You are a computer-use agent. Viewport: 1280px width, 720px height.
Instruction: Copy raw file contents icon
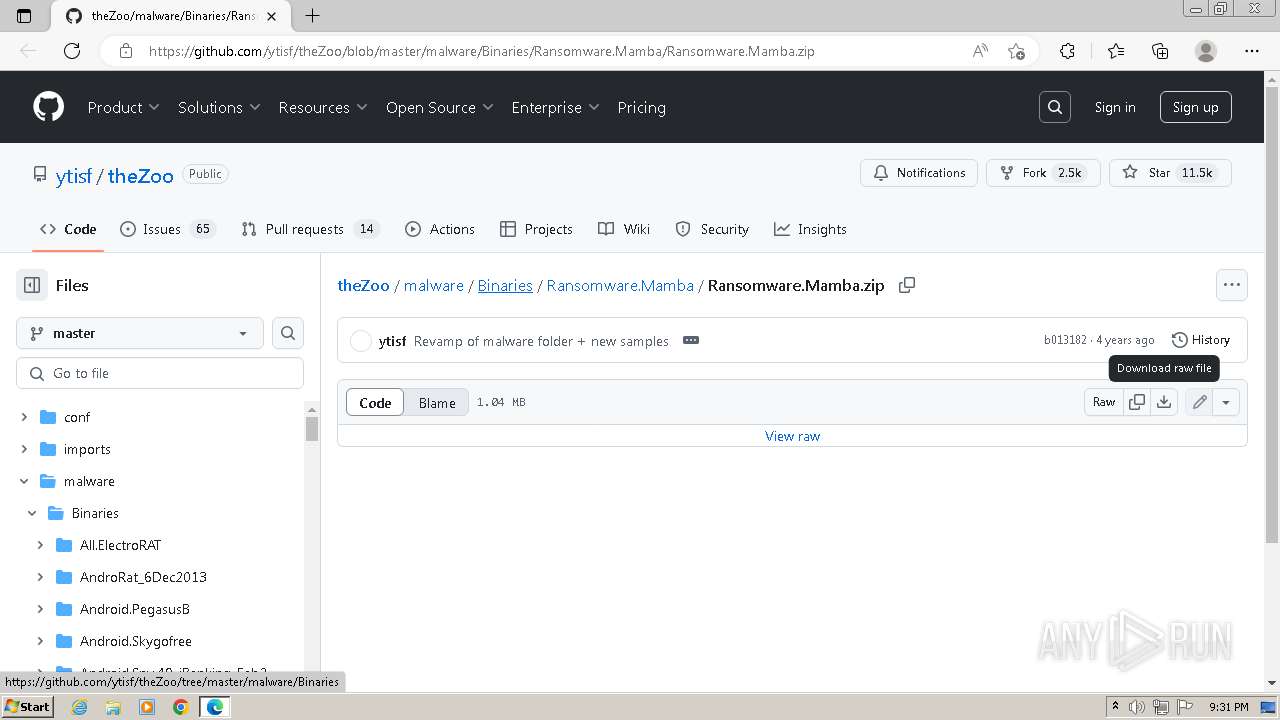[x=1137, y=402]
